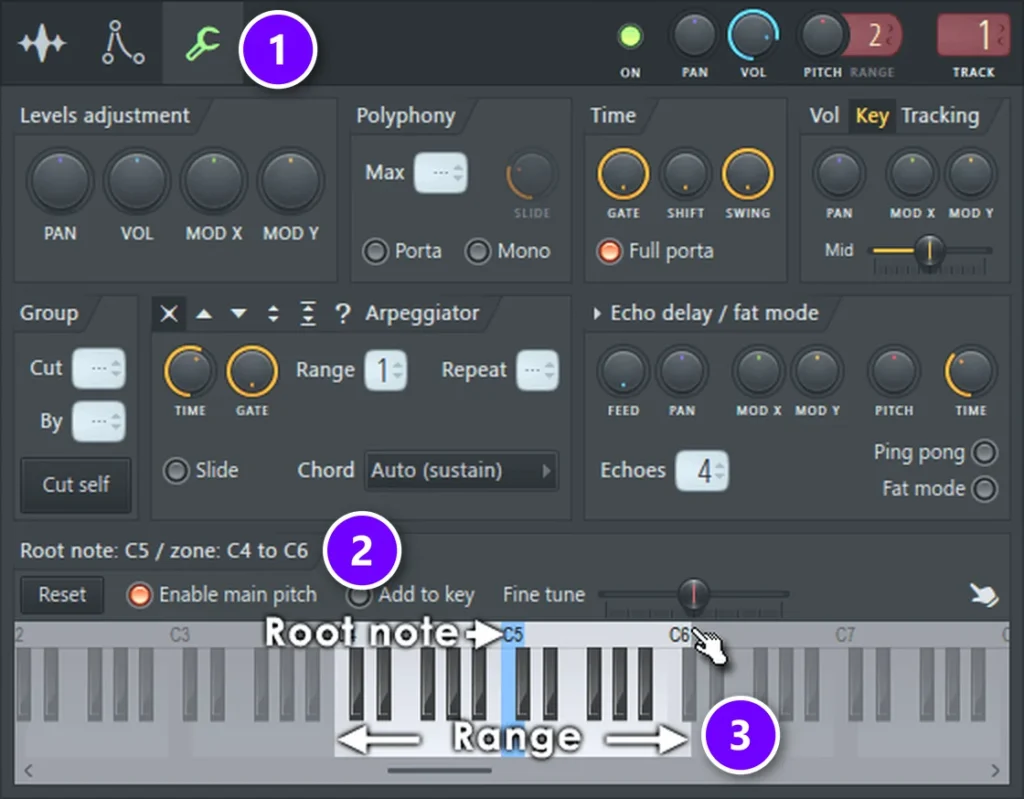This screenshot has width=1024, height=799.
Task: Click the Arpeggiator Range value box
Action: click(385, 370)
